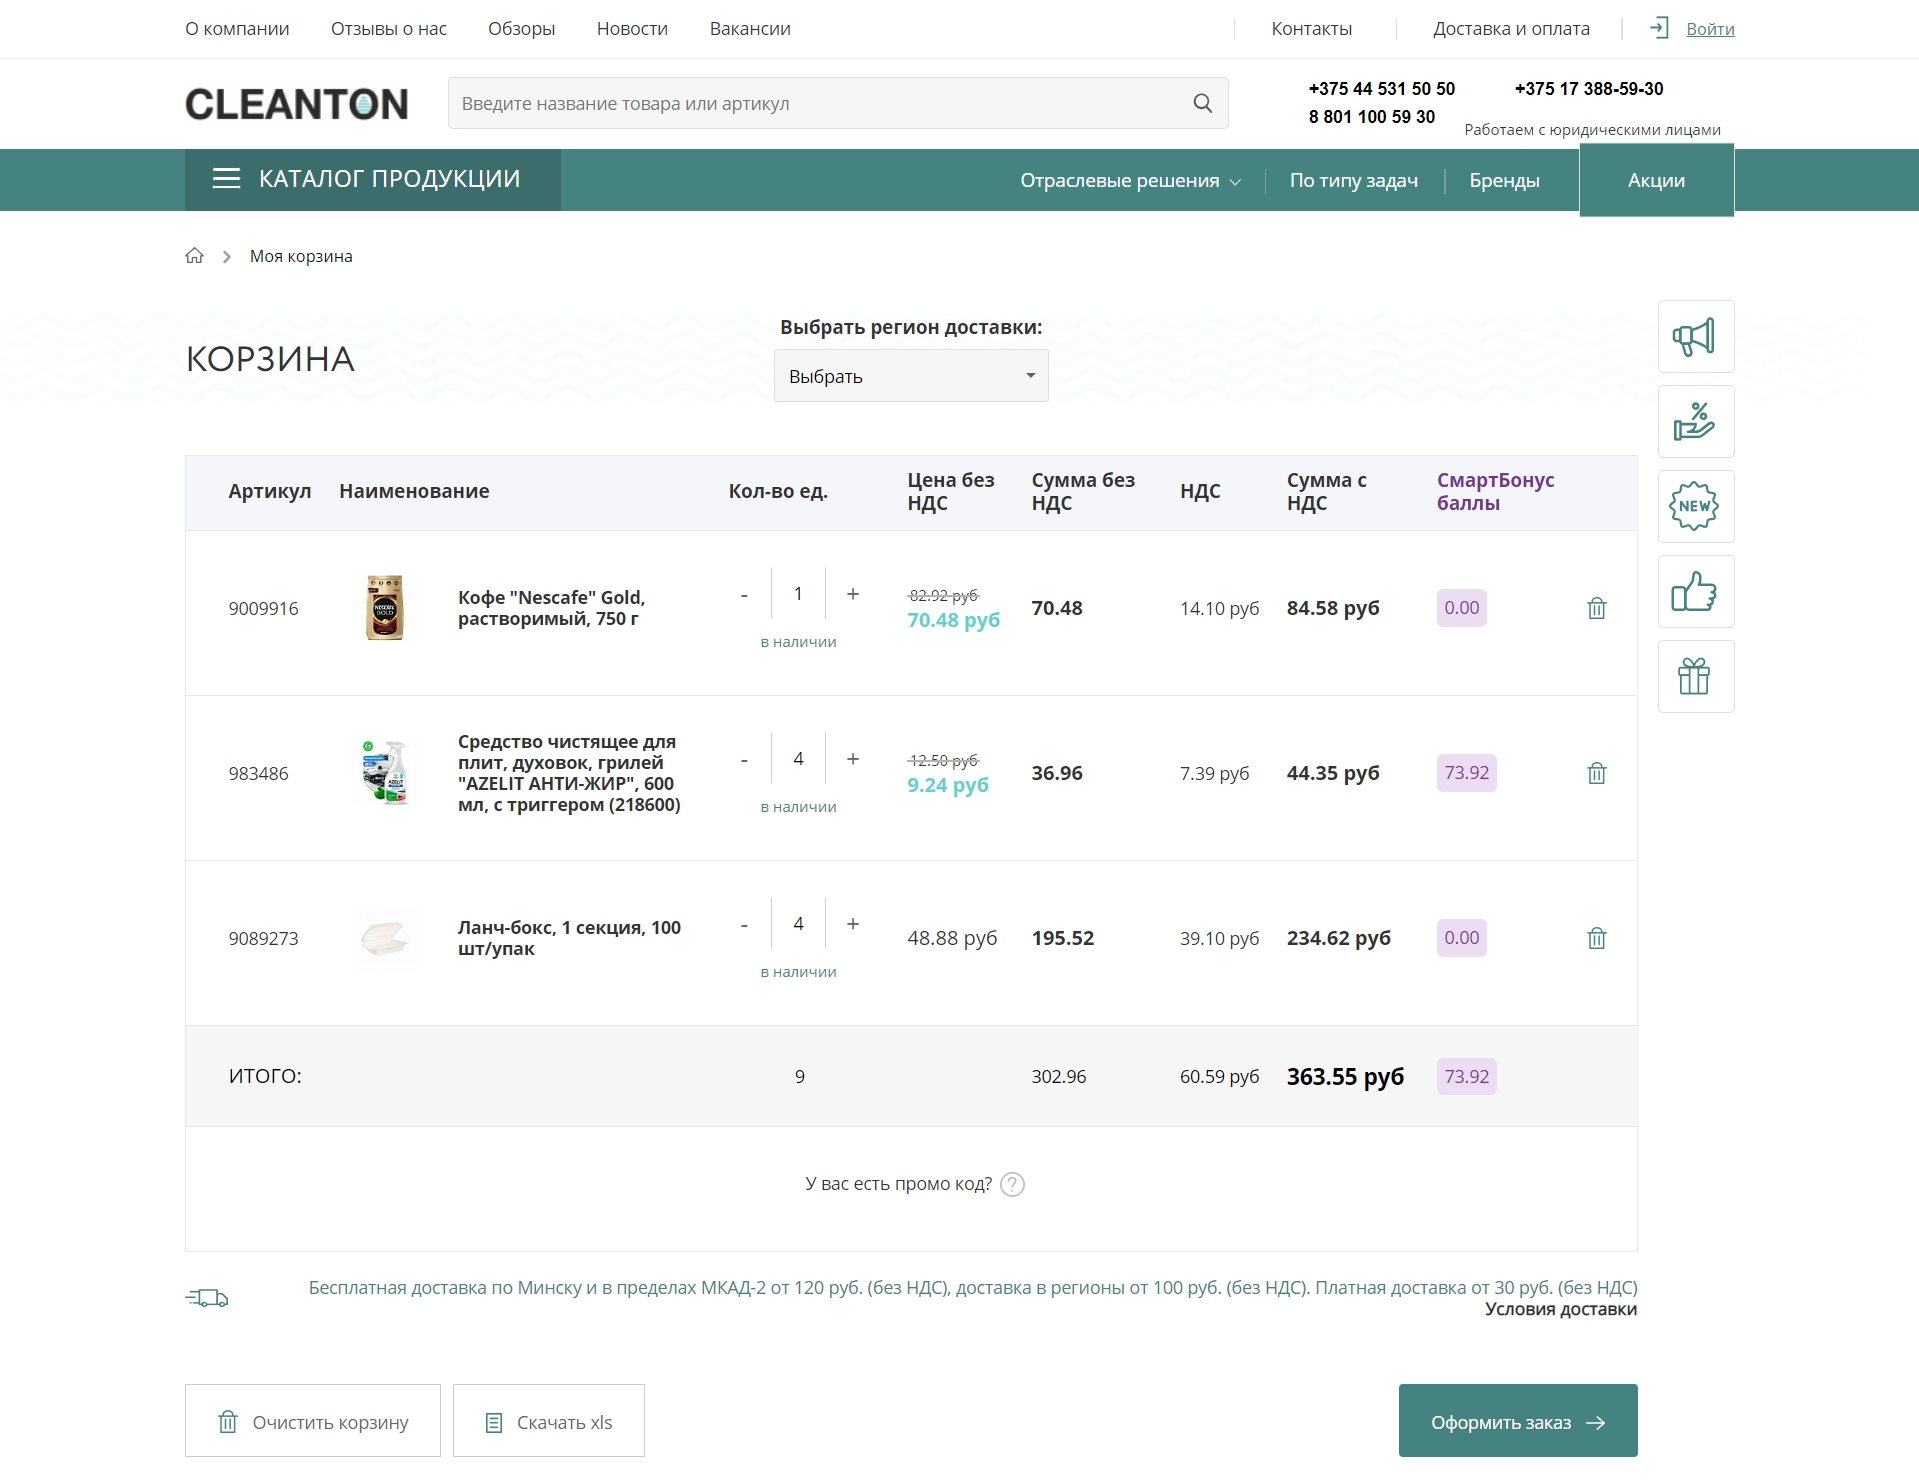Open the megaphone promotions sidebar icon

[1695, 337]
